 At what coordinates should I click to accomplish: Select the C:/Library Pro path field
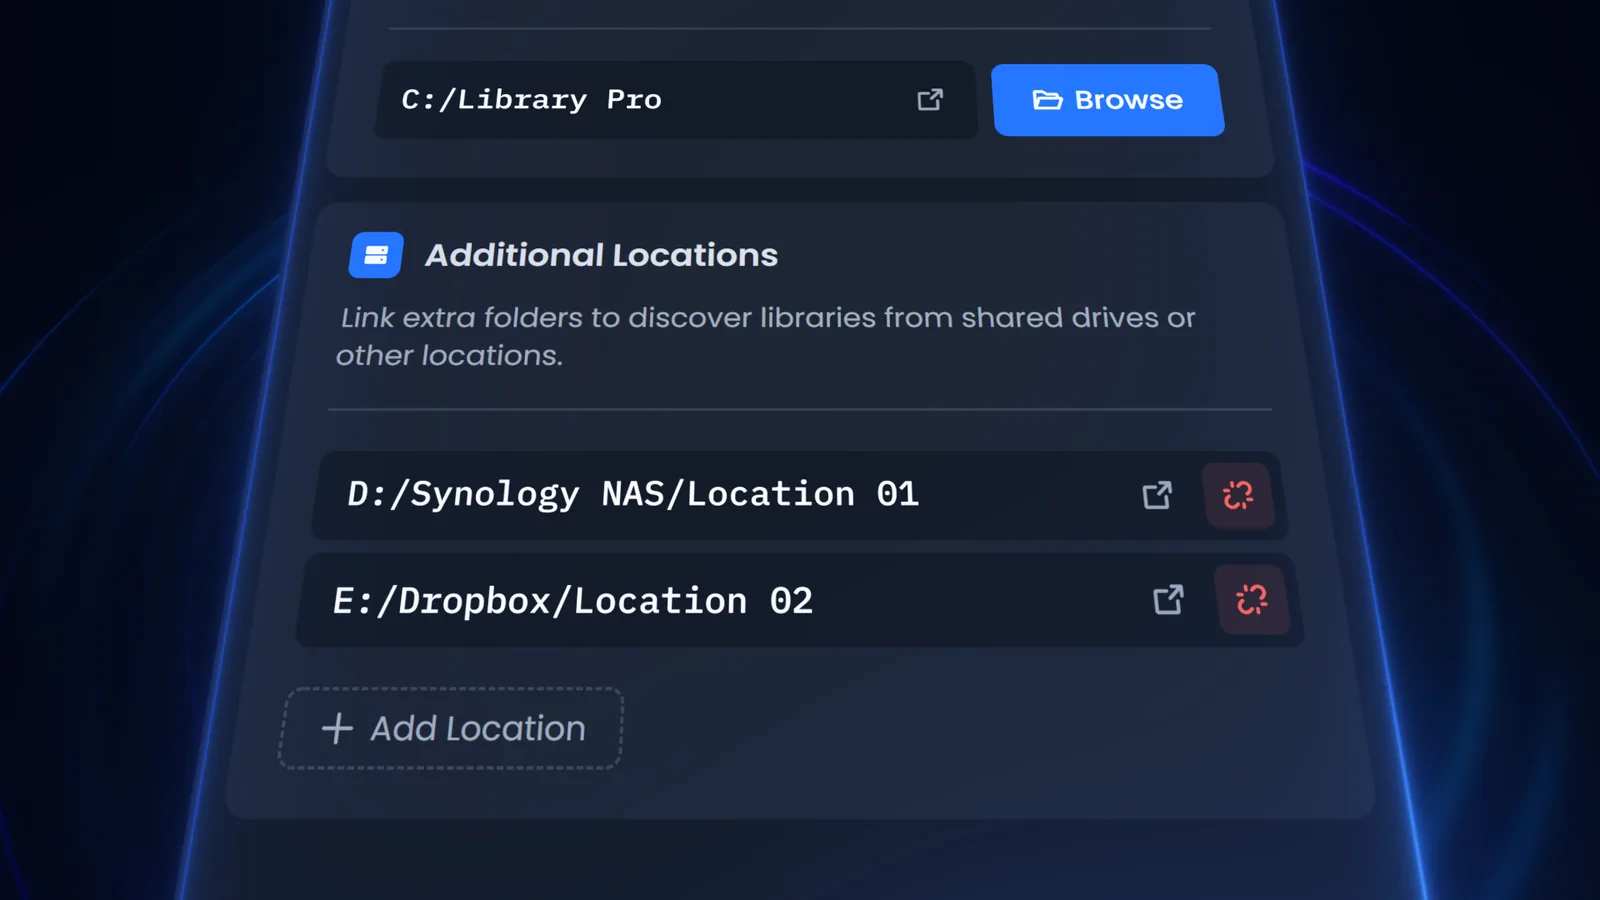[675, 100]
